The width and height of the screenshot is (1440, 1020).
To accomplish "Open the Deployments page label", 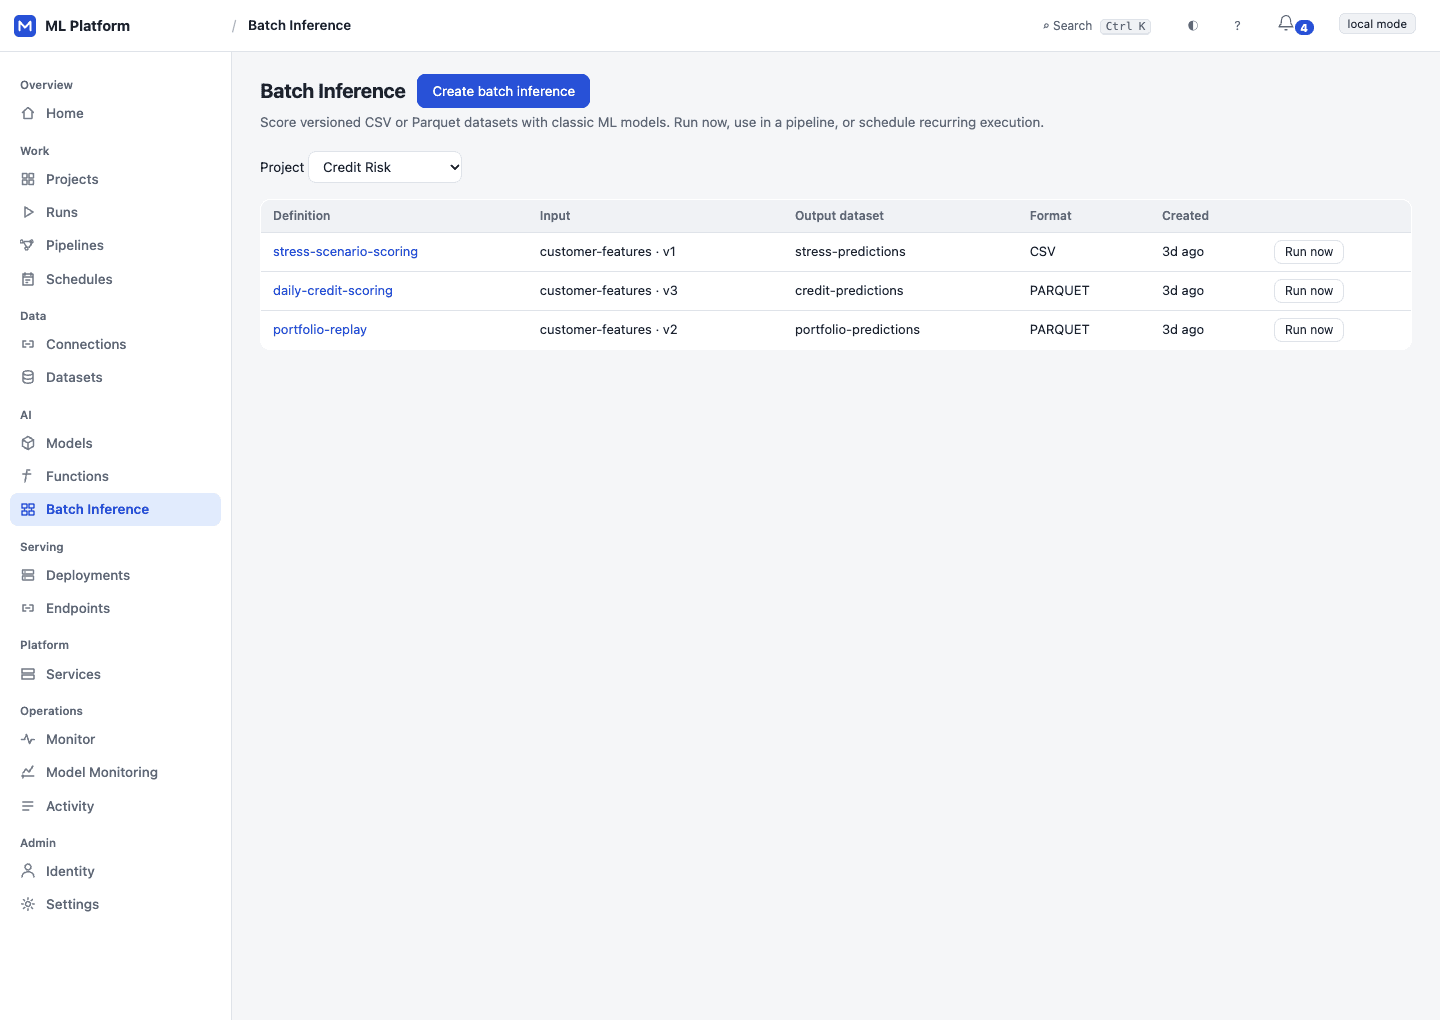I will (88, 575).
